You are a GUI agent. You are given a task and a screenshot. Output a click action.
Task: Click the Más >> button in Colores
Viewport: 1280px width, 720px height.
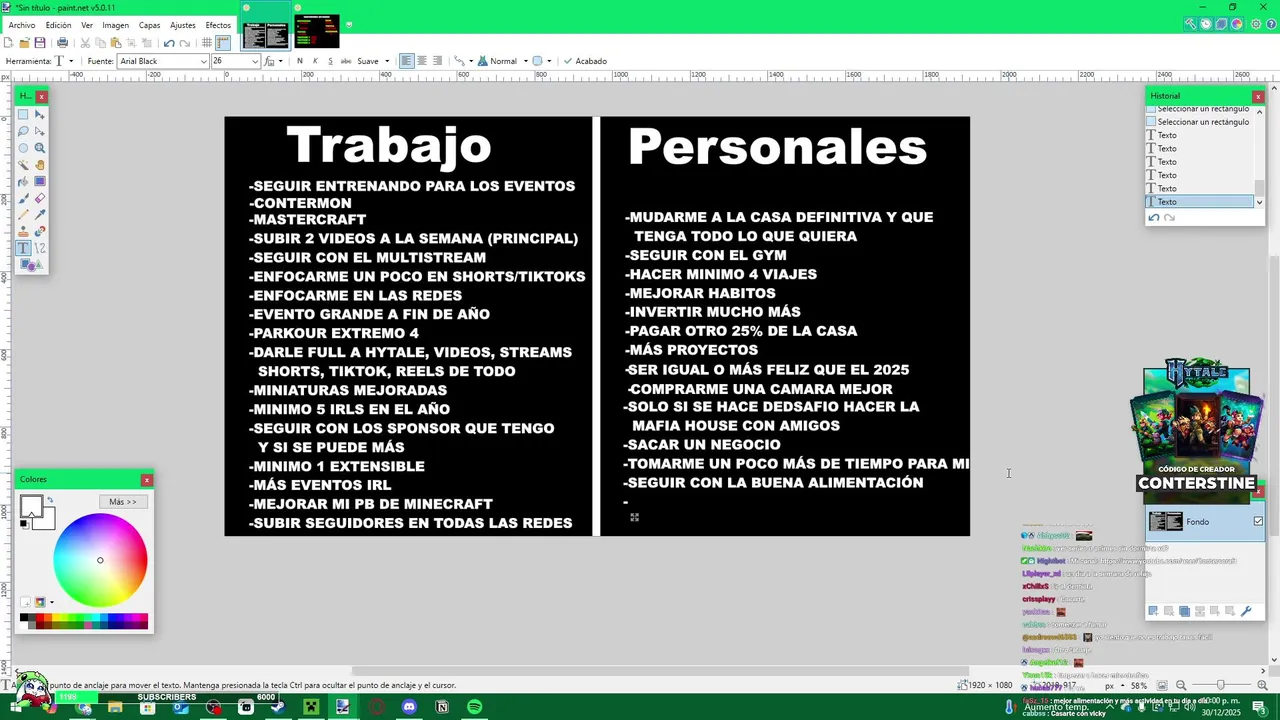tap(123, 501)
